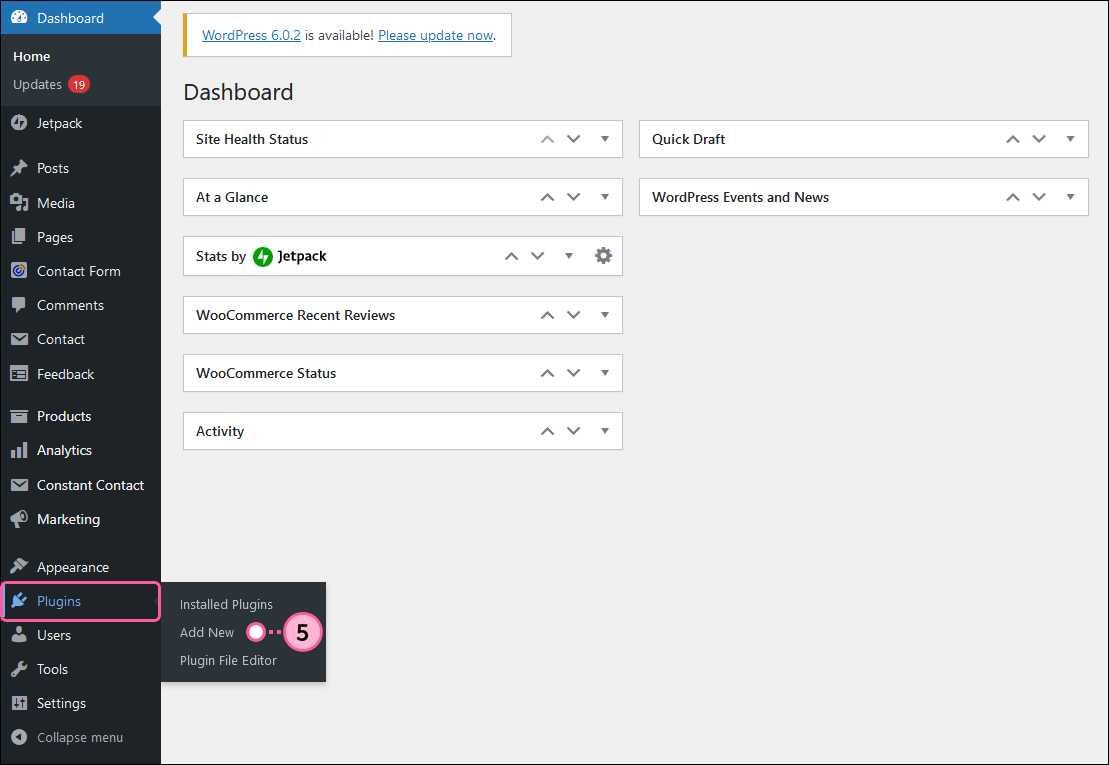Click the Collapse menu label
The height and width of the screenshot is (765, 1109).
(x=80, y=737)
